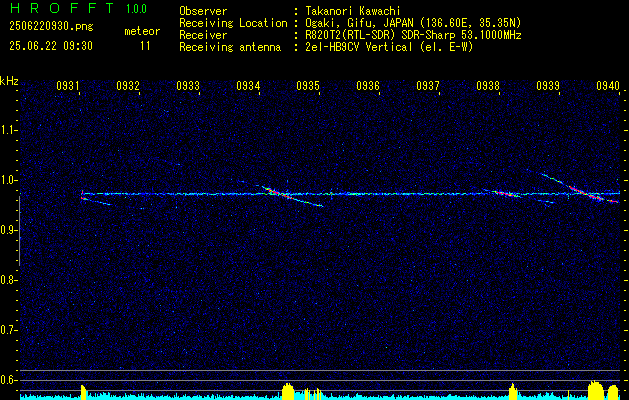The image size is (629, 400).
Task: Click the 0.9 kHz axis label
Action: pos(8,230)
